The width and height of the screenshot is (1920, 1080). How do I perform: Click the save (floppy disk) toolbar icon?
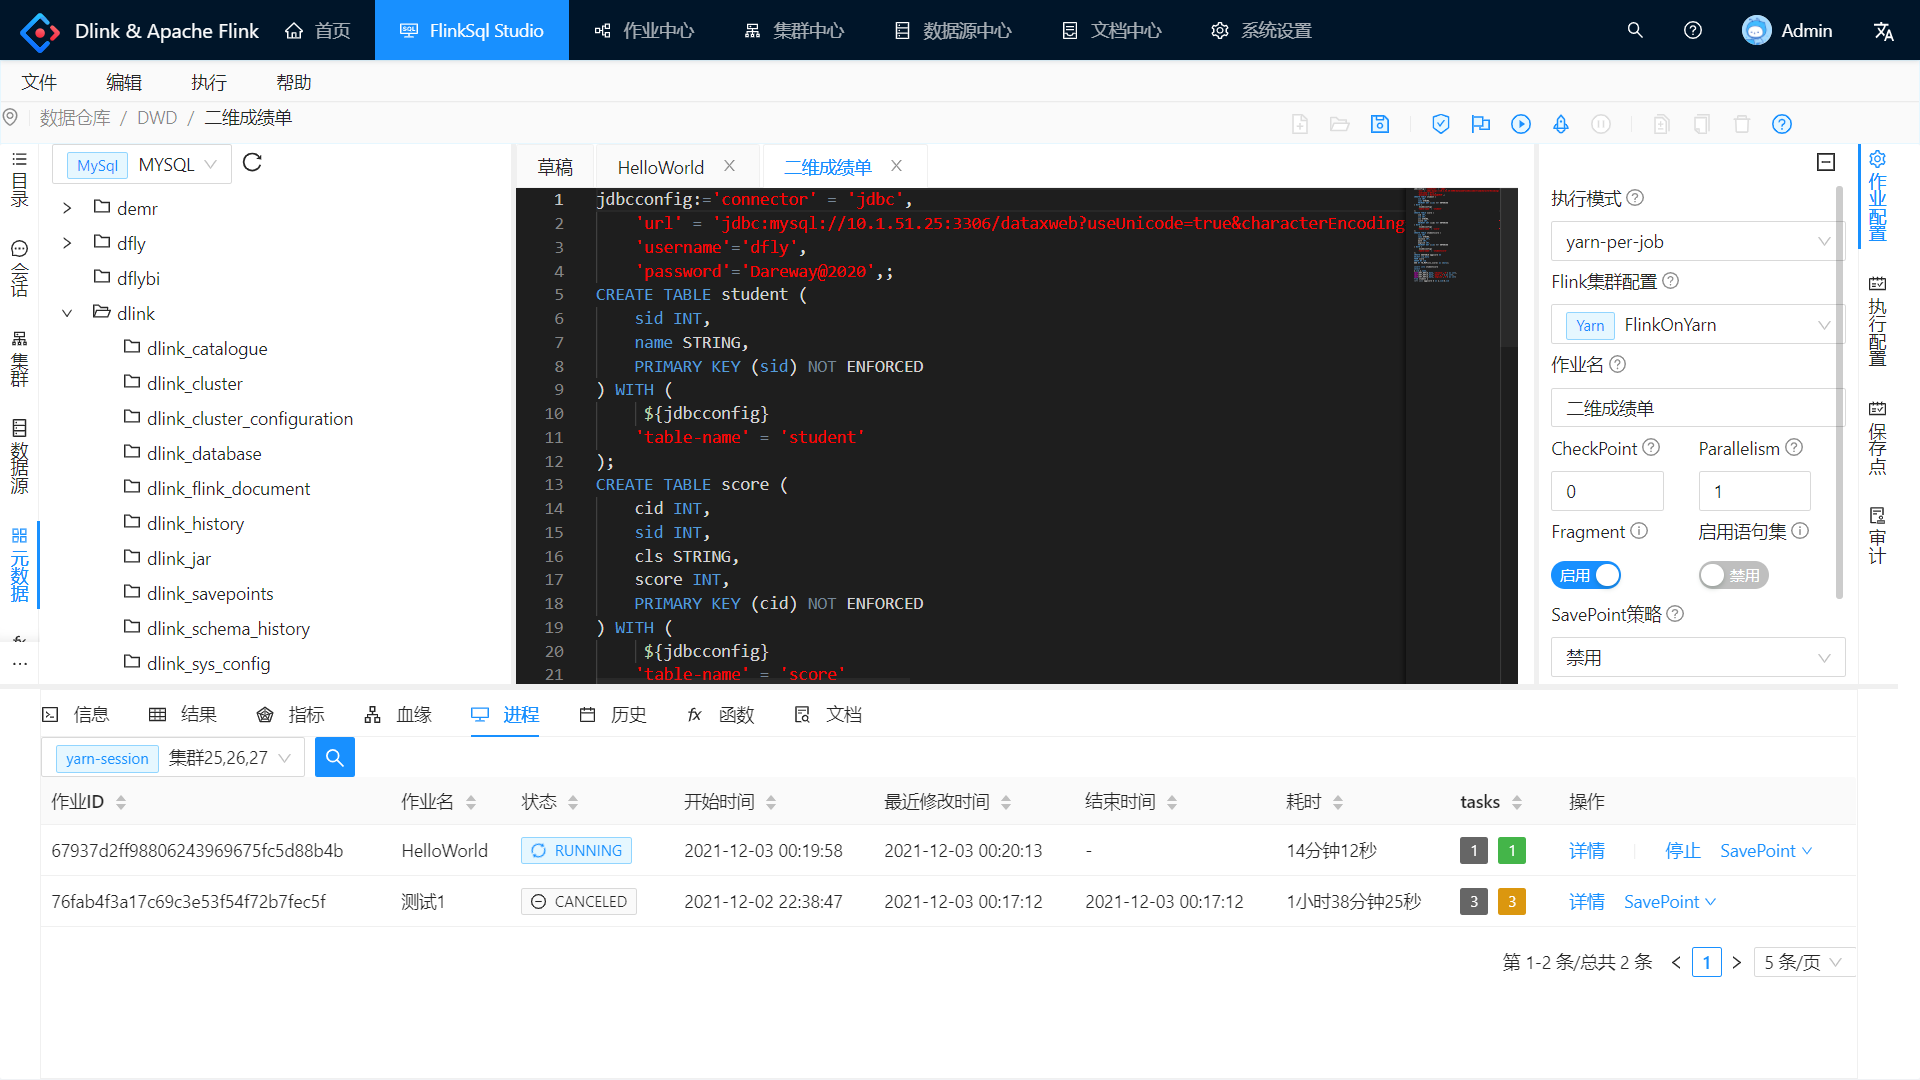point(1380,124)
